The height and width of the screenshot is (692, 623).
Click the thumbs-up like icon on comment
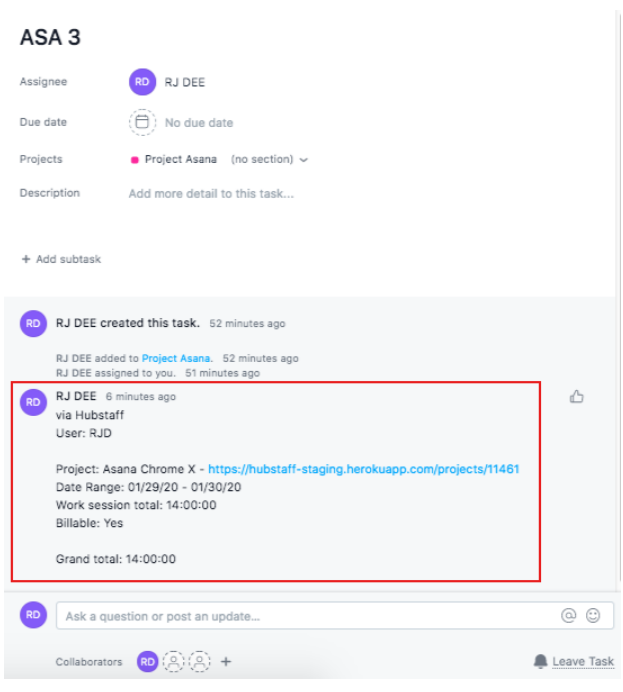(x=576, y=397)
